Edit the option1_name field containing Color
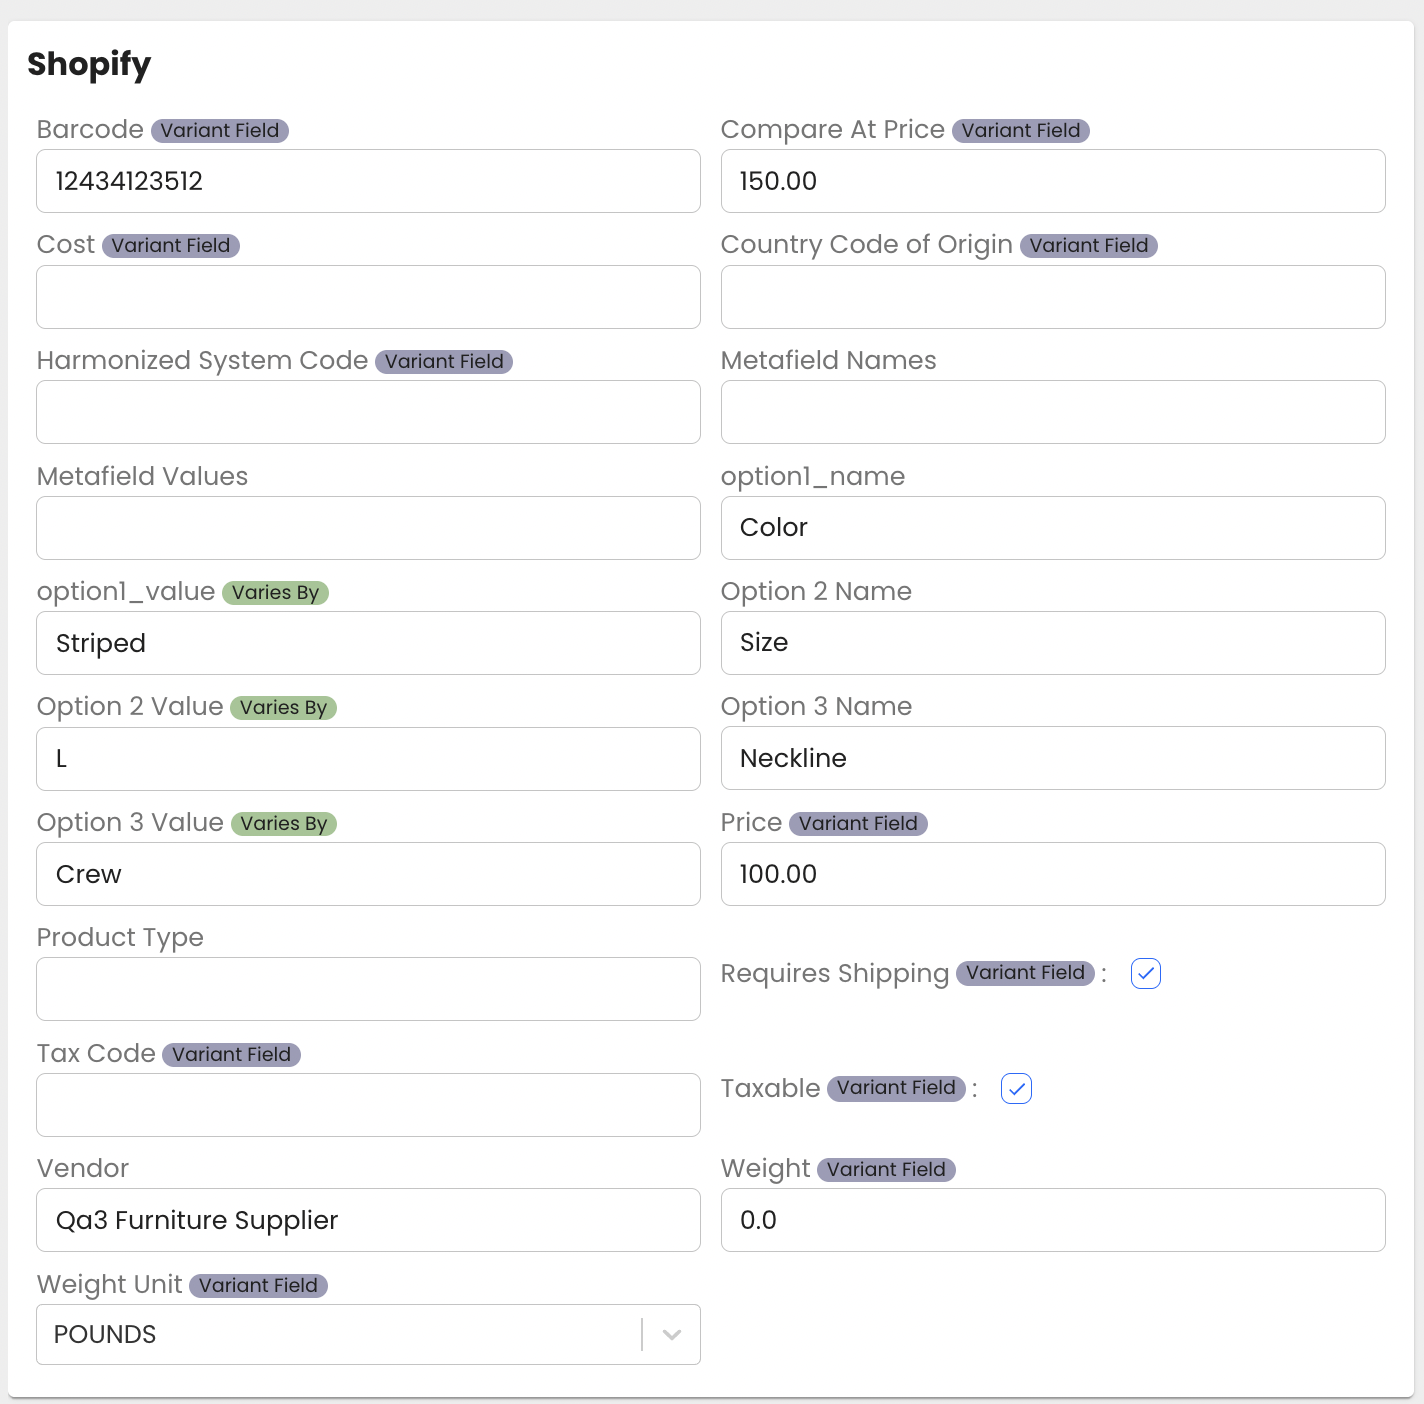1424x1404 pixels. (x=1052, y=528)
